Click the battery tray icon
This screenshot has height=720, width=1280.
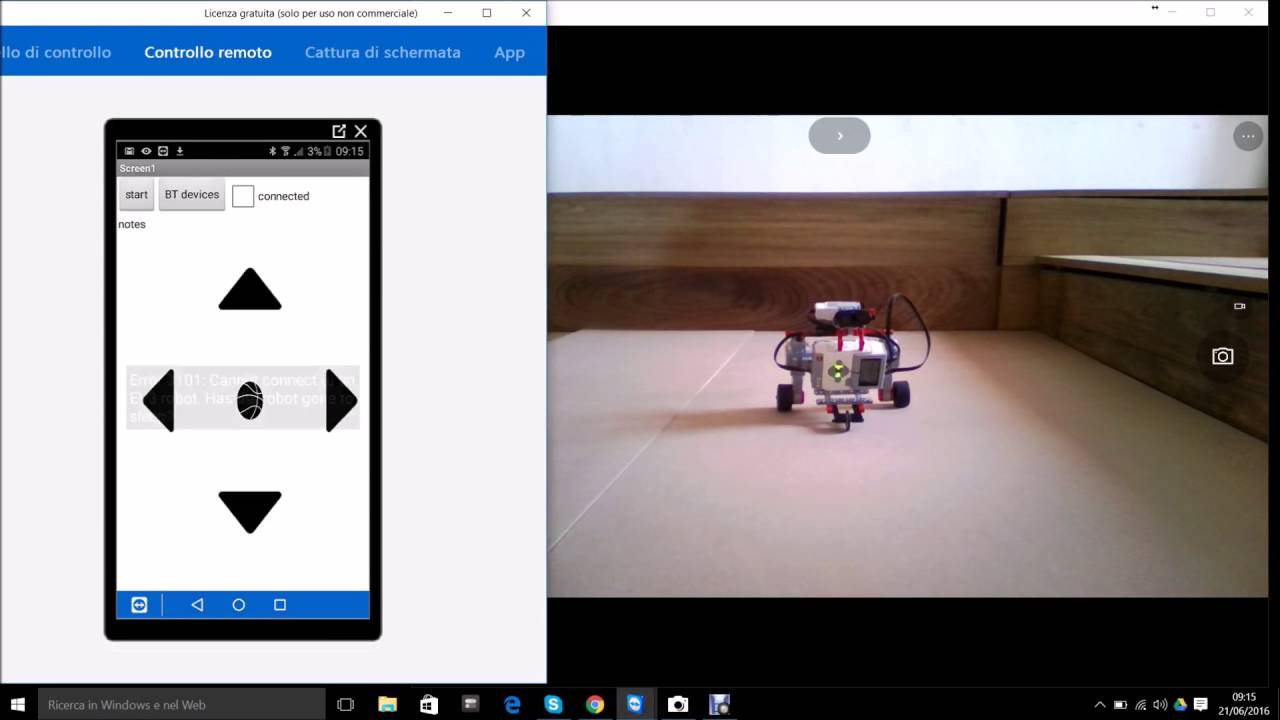(1120, 705)
